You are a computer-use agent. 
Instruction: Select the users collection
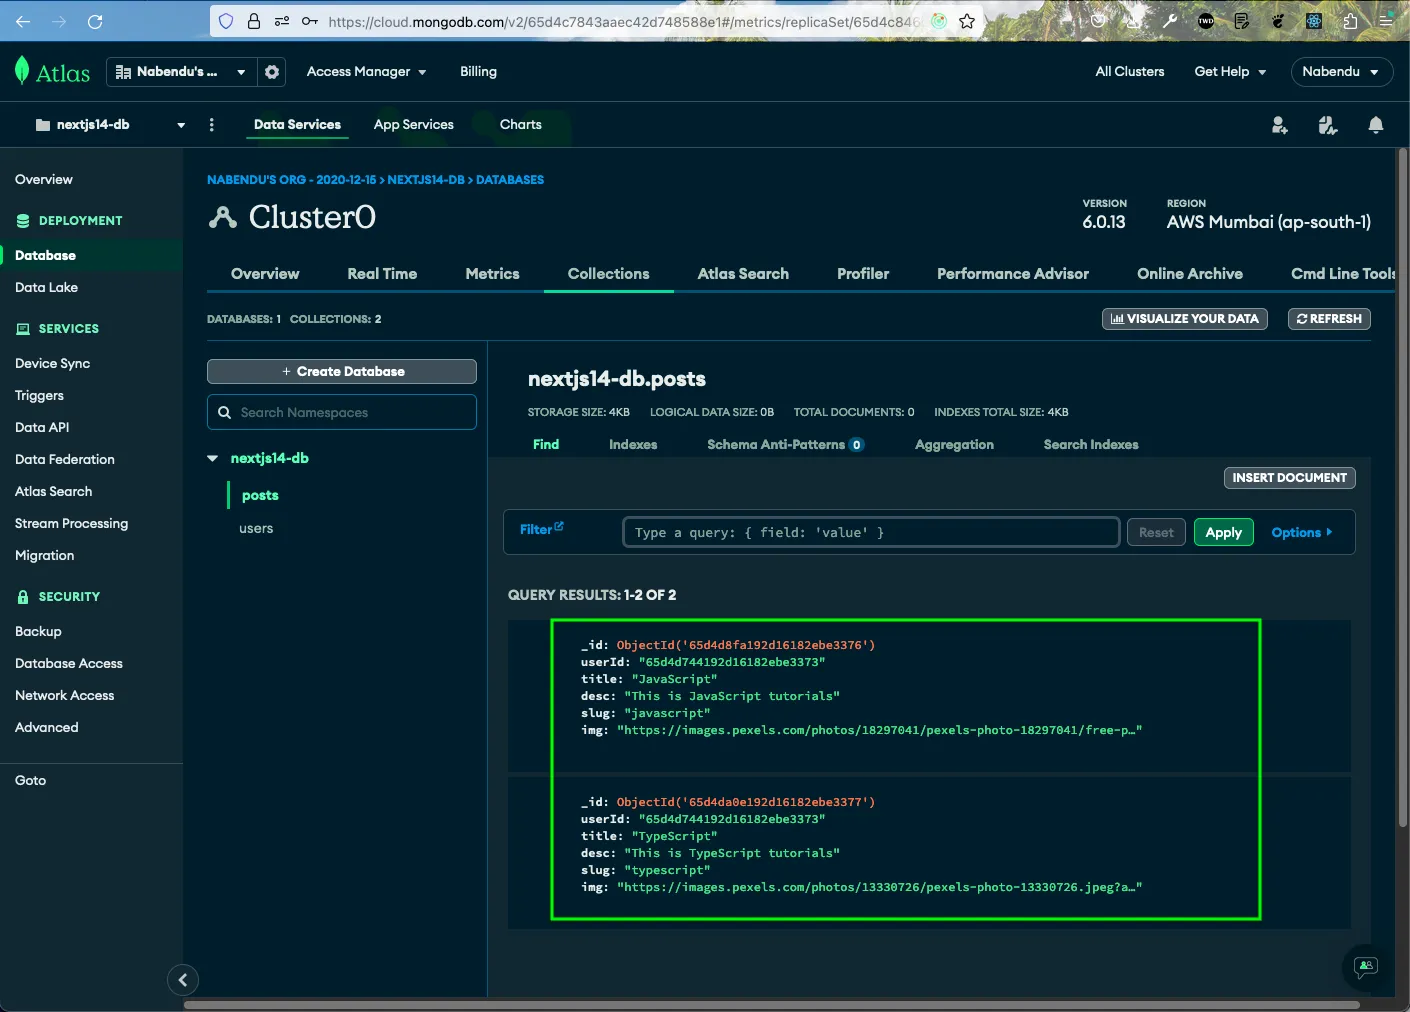[x=256, y=529]
